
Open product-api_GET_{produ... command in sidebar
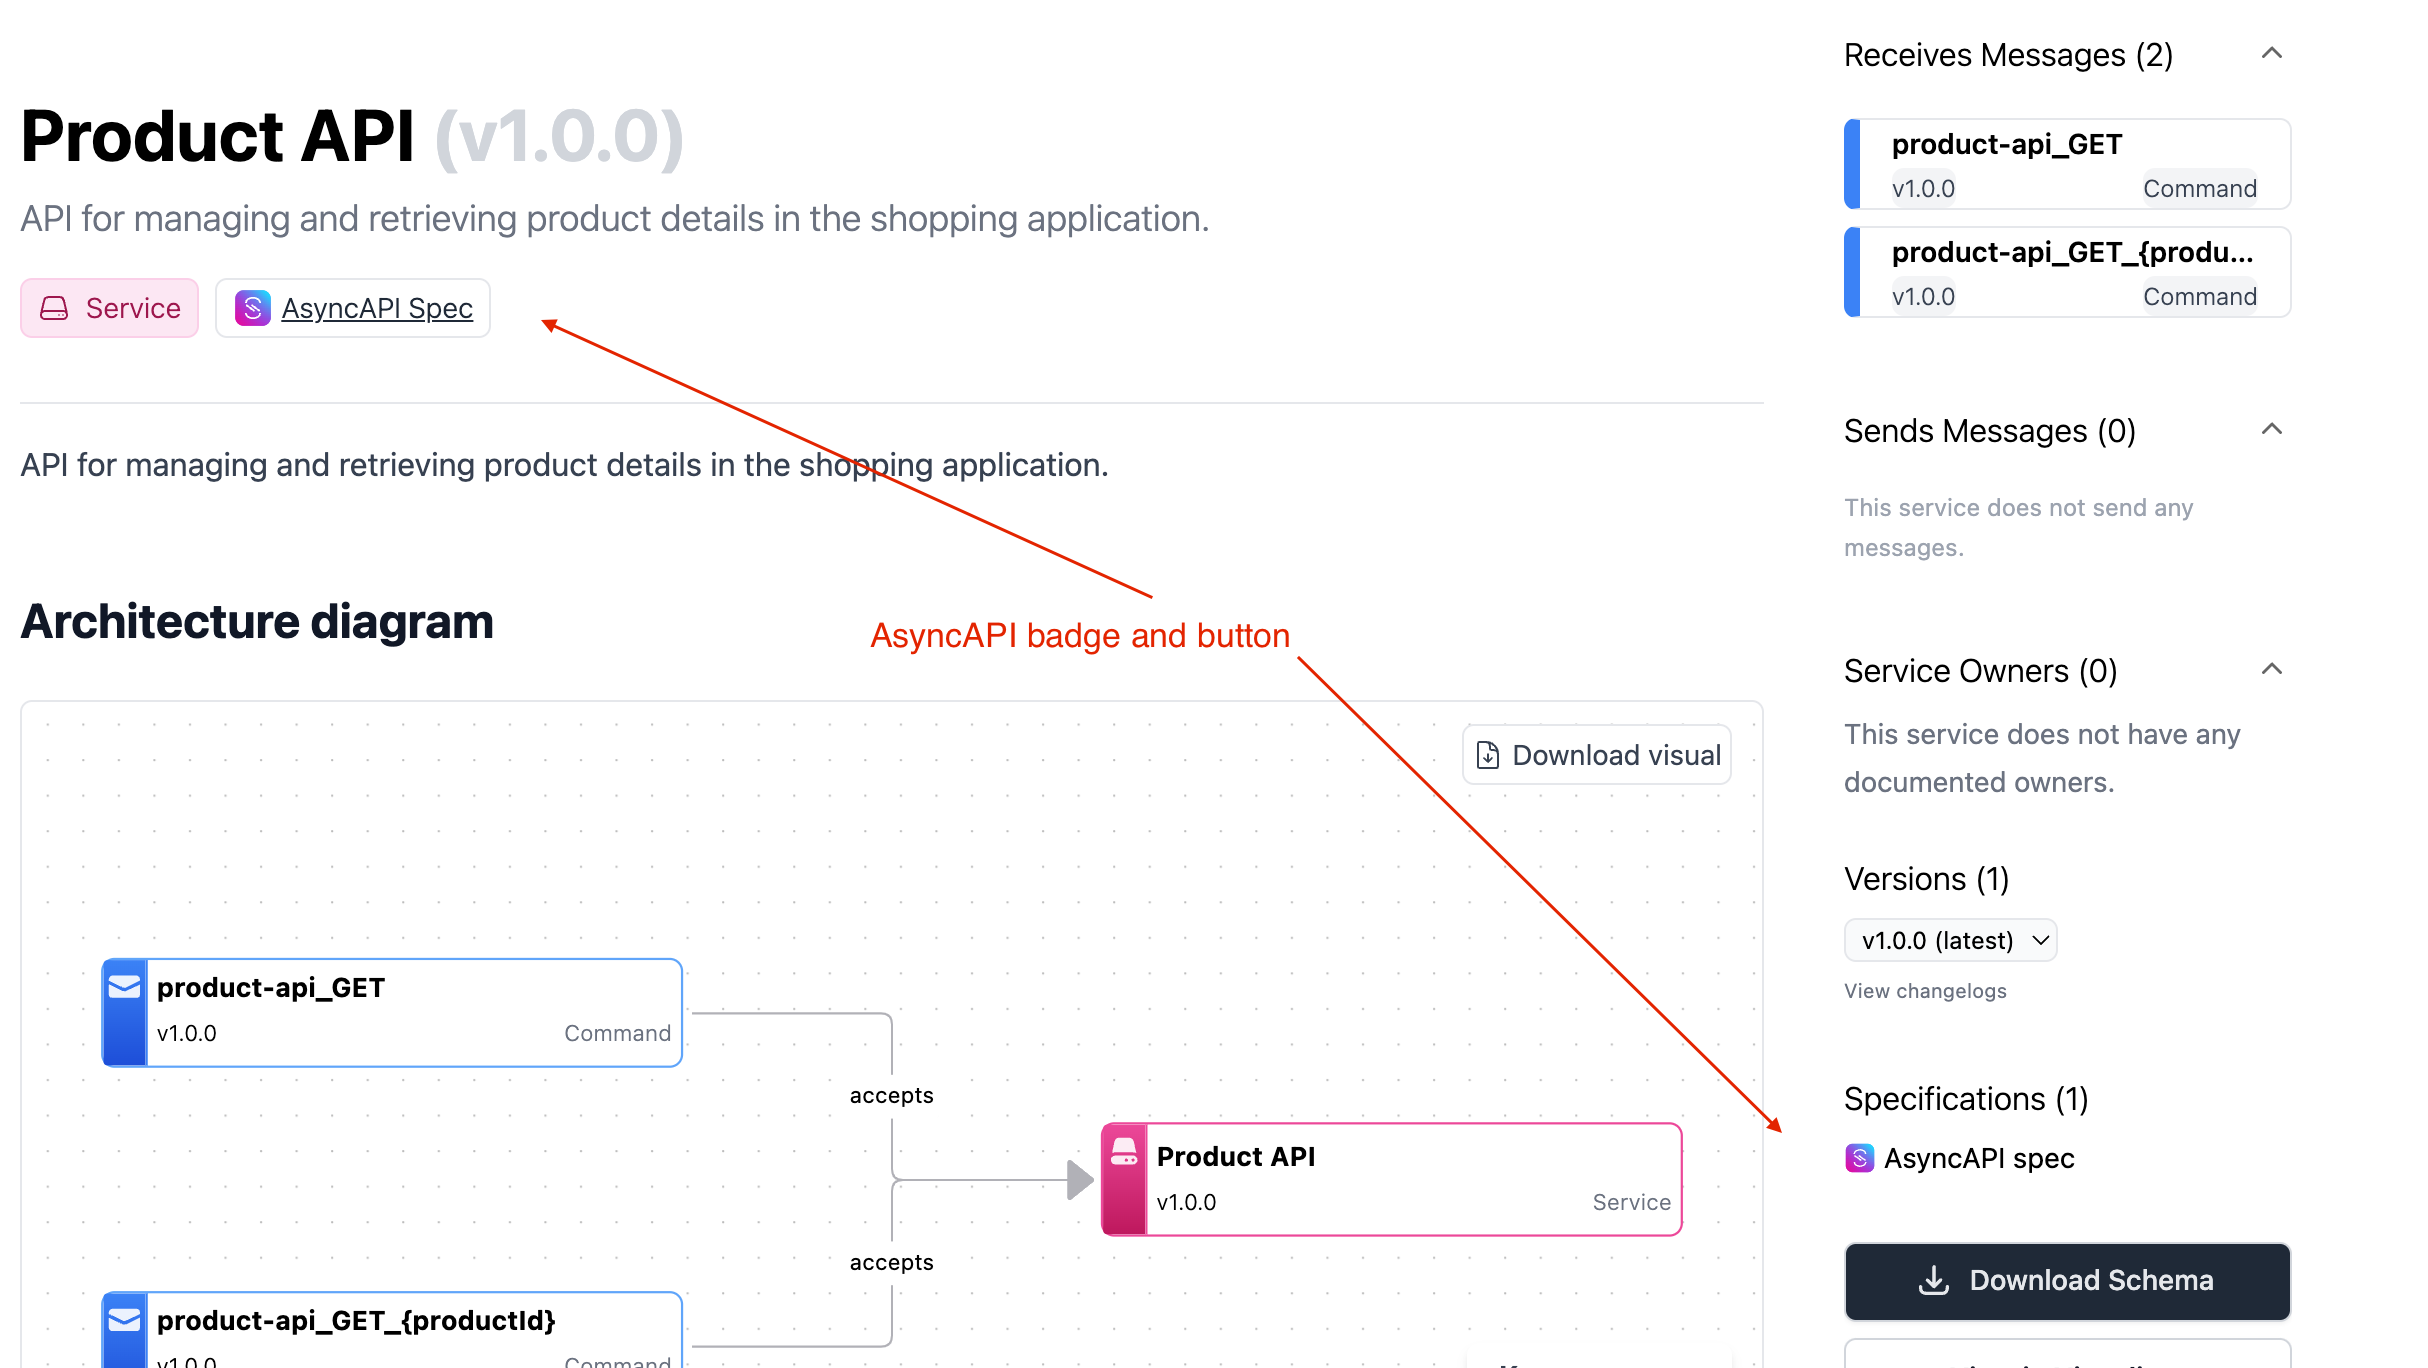(2068, 272)
